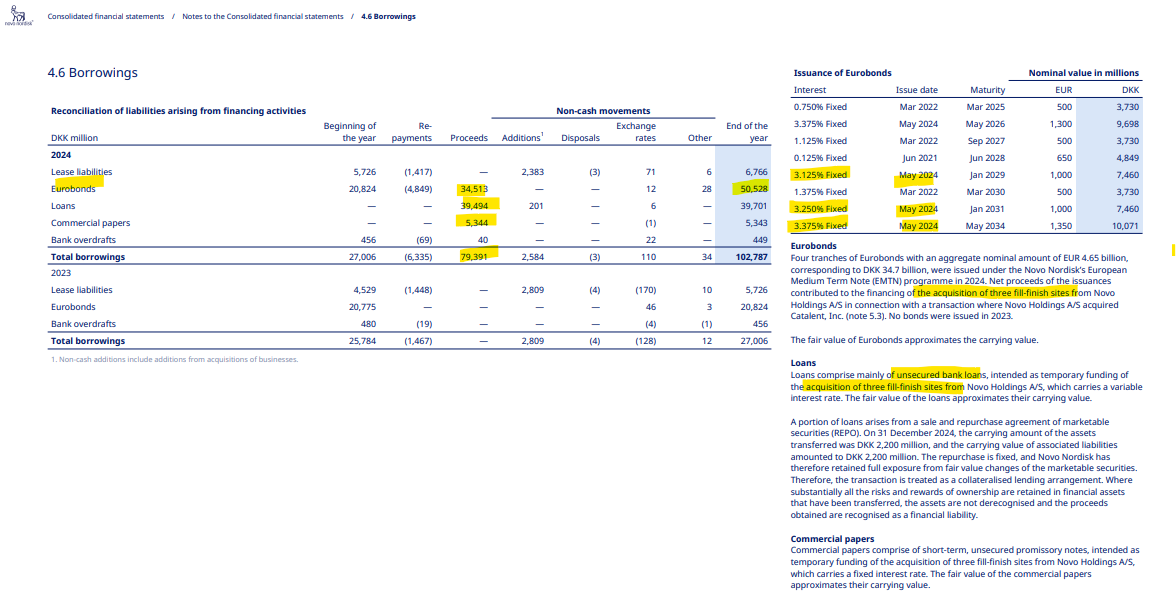Click the 4.6 Borrowings section heading
The image size is (1176, 603).
92,73
